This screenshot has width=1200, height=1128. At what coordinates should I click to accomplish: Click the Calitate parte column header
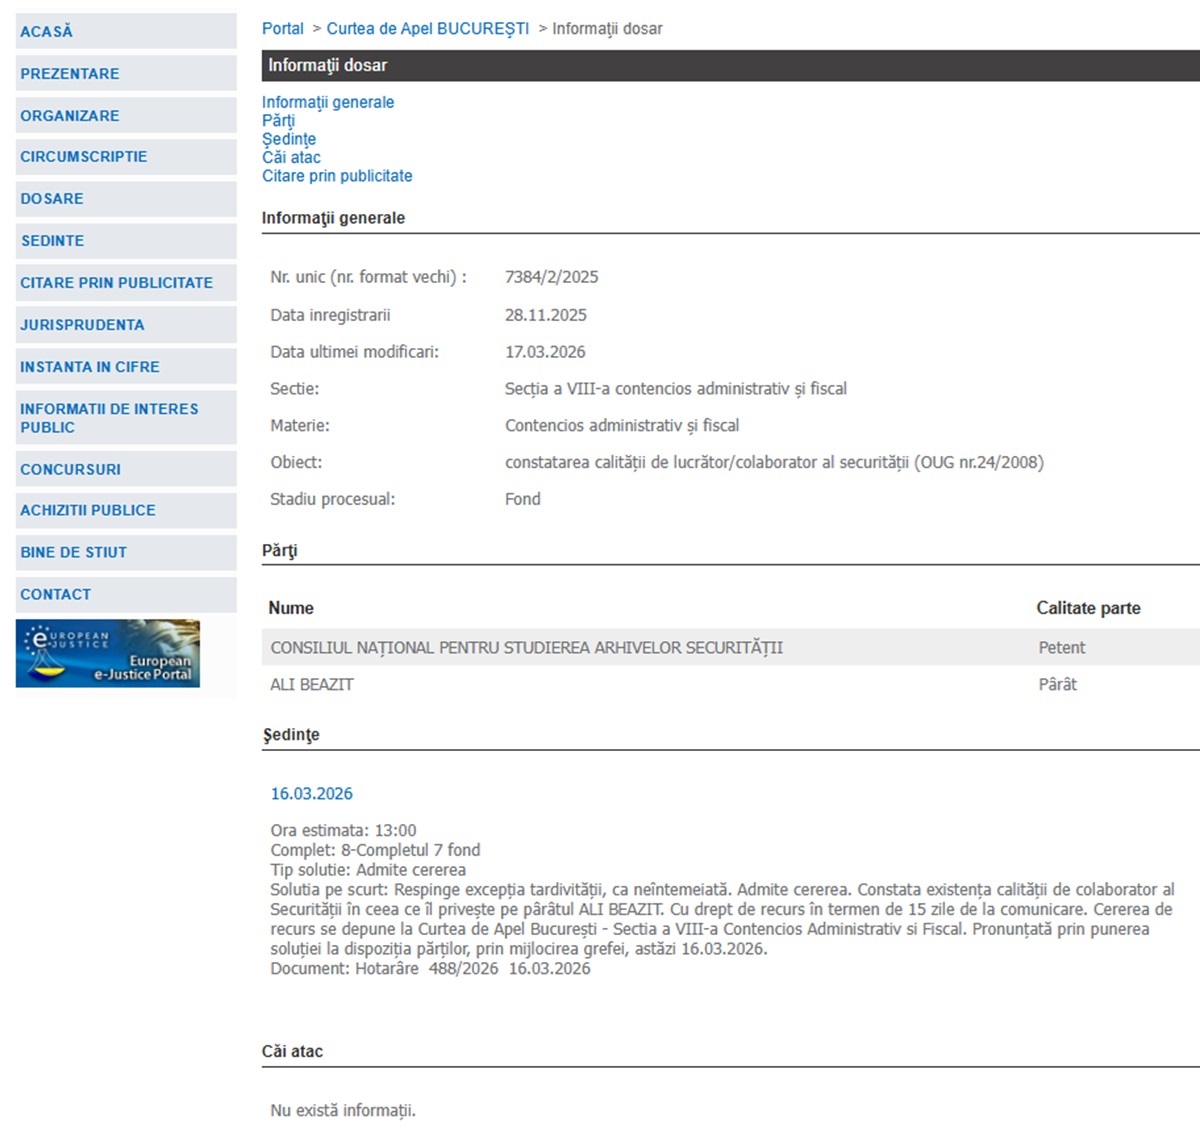pos(1088,608)
